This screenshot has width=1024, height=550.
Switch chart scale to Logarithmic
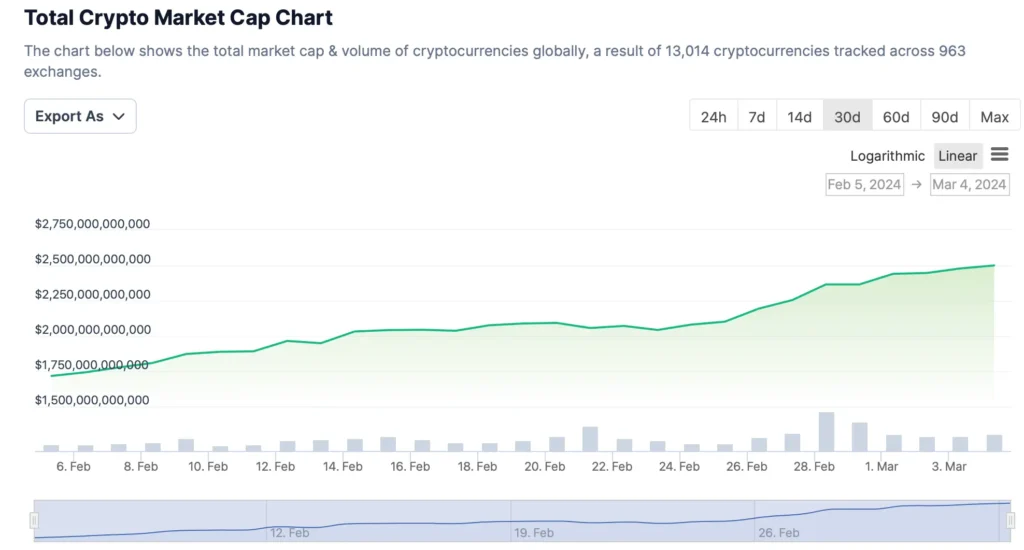point(887,156)
